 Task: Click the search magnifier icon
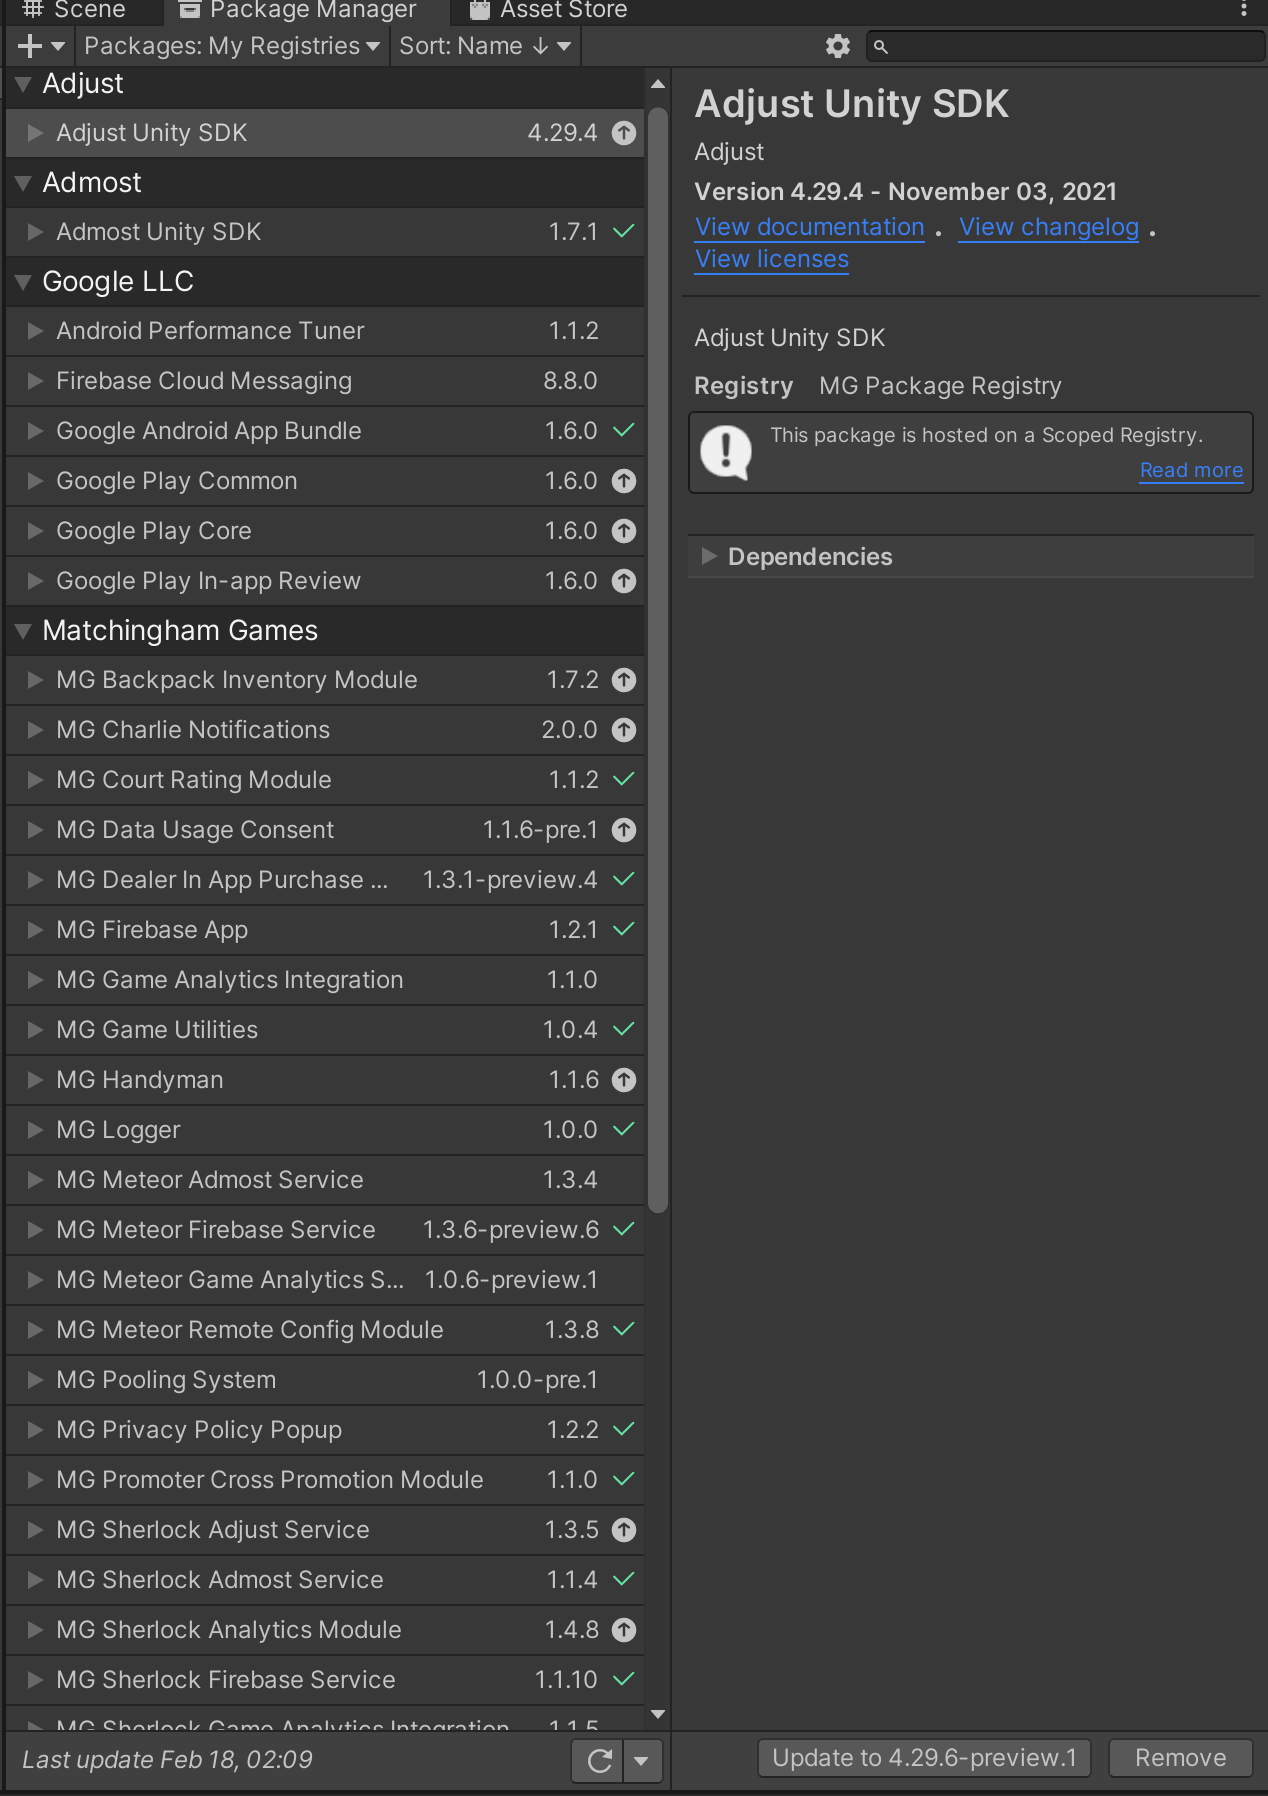[881, 47]
